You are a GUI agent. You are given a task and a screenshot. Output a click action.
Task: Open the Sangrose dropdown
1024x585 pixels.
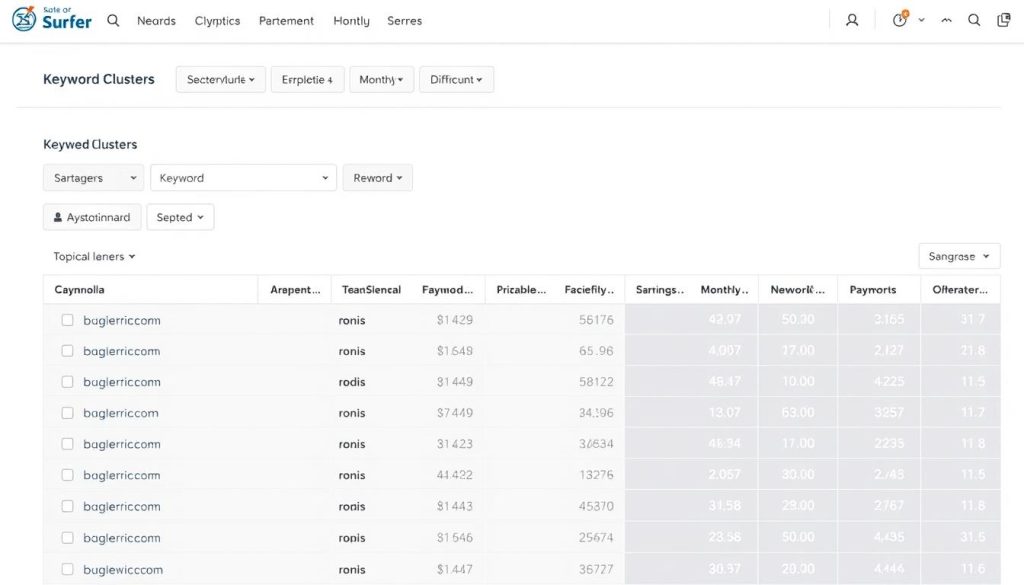pyautogui.click(x=957, y=256)
